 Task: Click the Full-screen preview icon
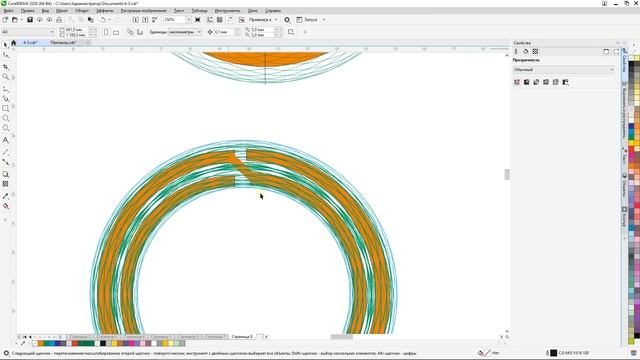pos(198,20)
